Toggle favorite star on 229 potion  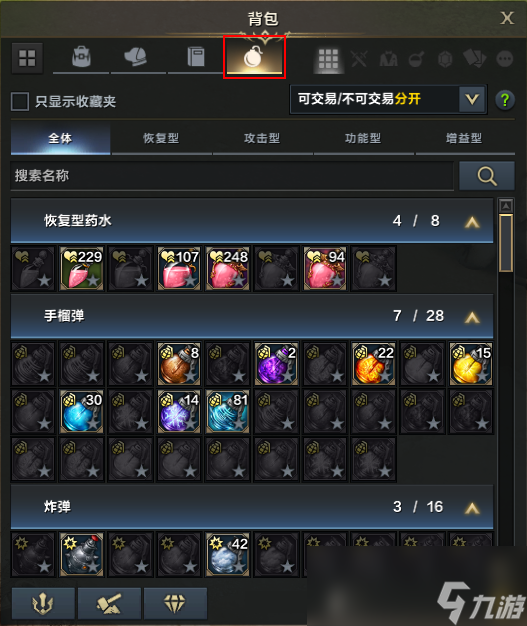coord(93,280)
